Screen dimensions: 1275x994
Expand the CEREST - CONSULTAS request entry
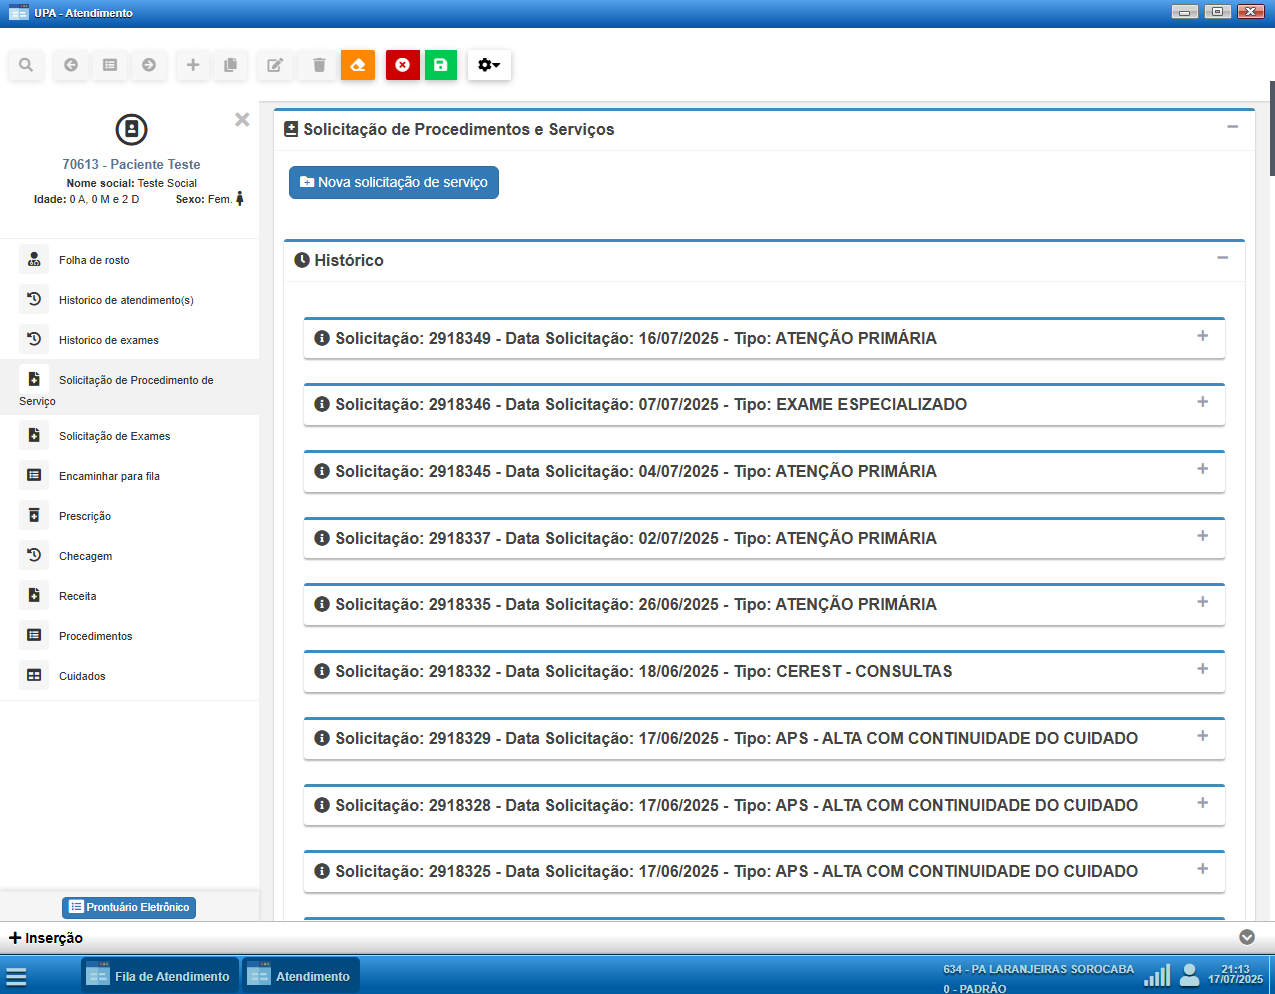(x=1202, y=670)
